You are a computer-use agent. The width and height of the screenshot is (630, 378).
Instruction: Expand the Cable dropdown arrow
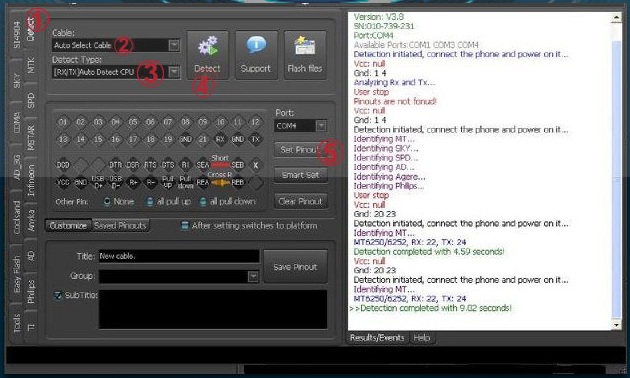174,45
